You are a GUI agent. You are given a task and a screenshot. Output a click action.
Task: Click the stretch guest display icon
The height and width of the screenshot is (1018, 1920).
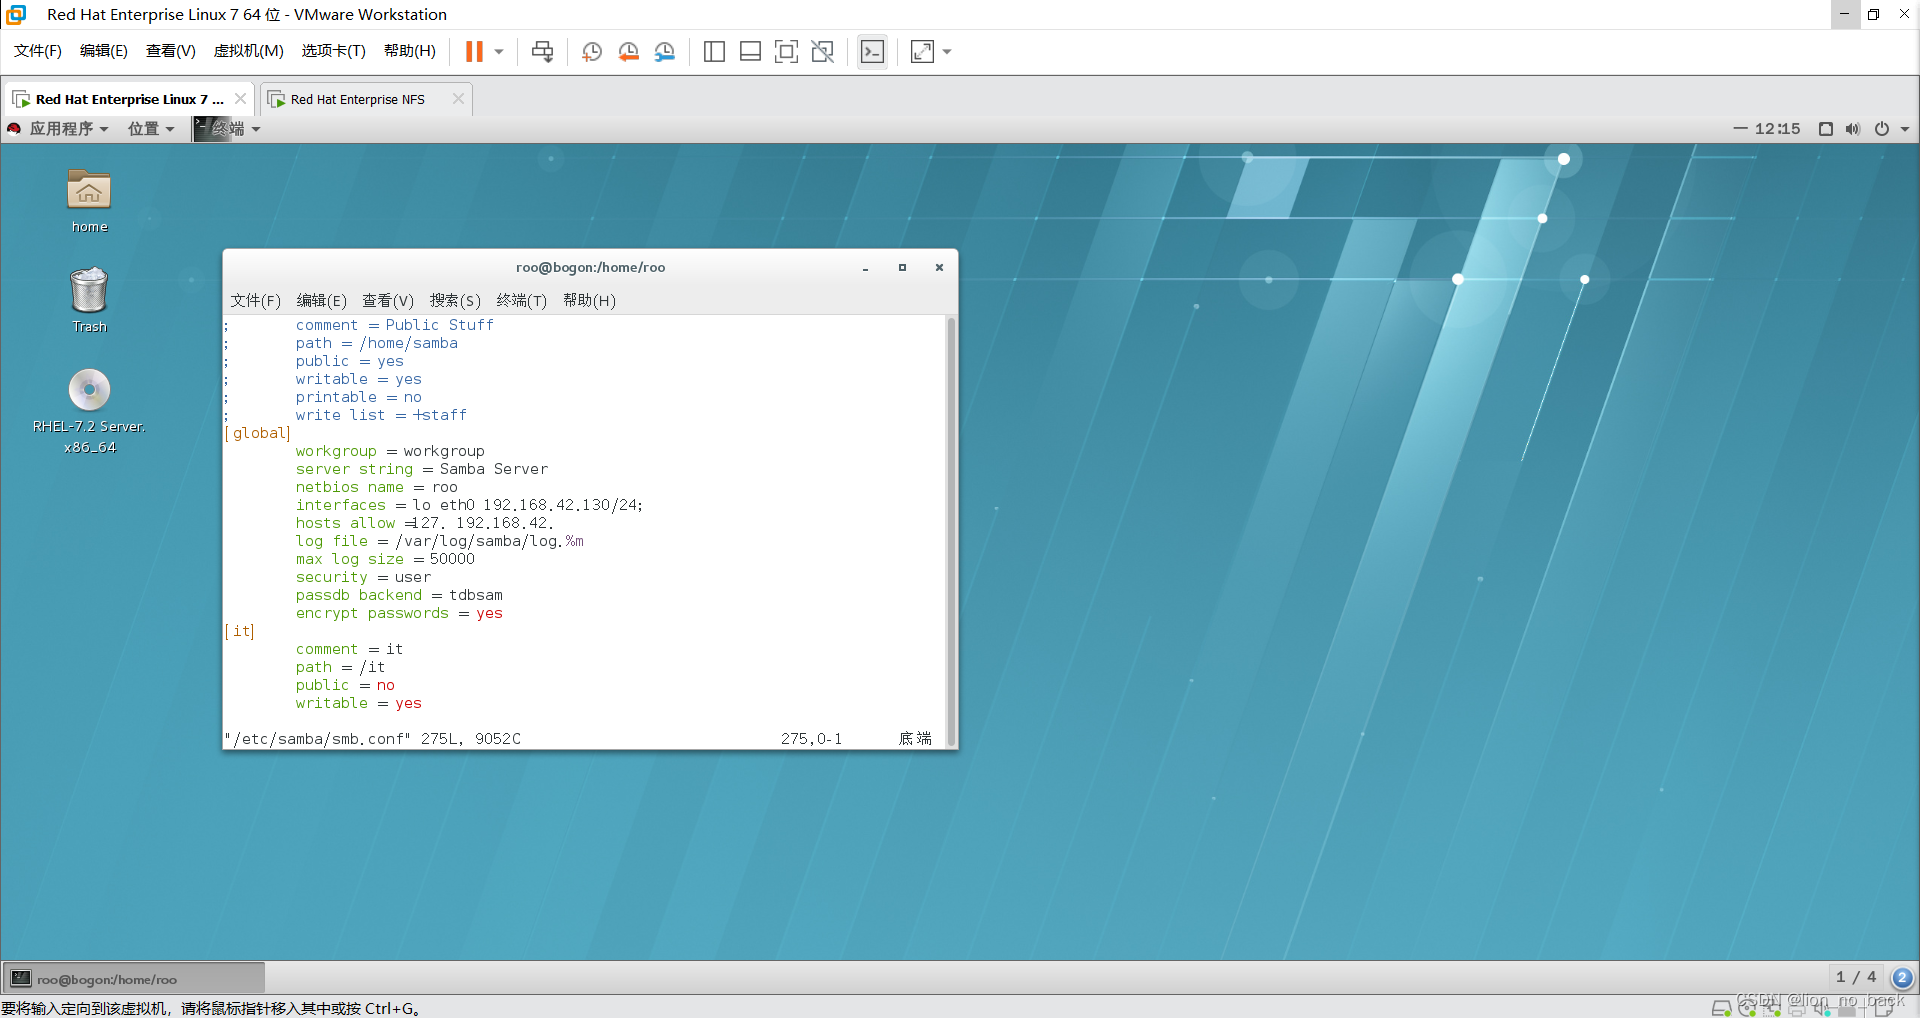[x=922, y=51]
